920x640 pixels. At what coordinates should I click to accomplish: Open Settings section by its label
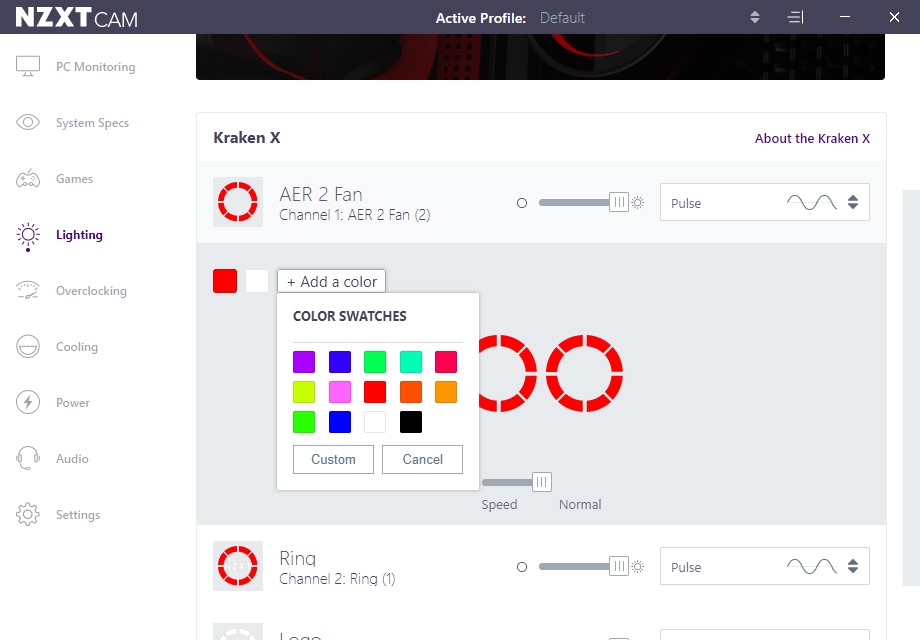[78, 515]
